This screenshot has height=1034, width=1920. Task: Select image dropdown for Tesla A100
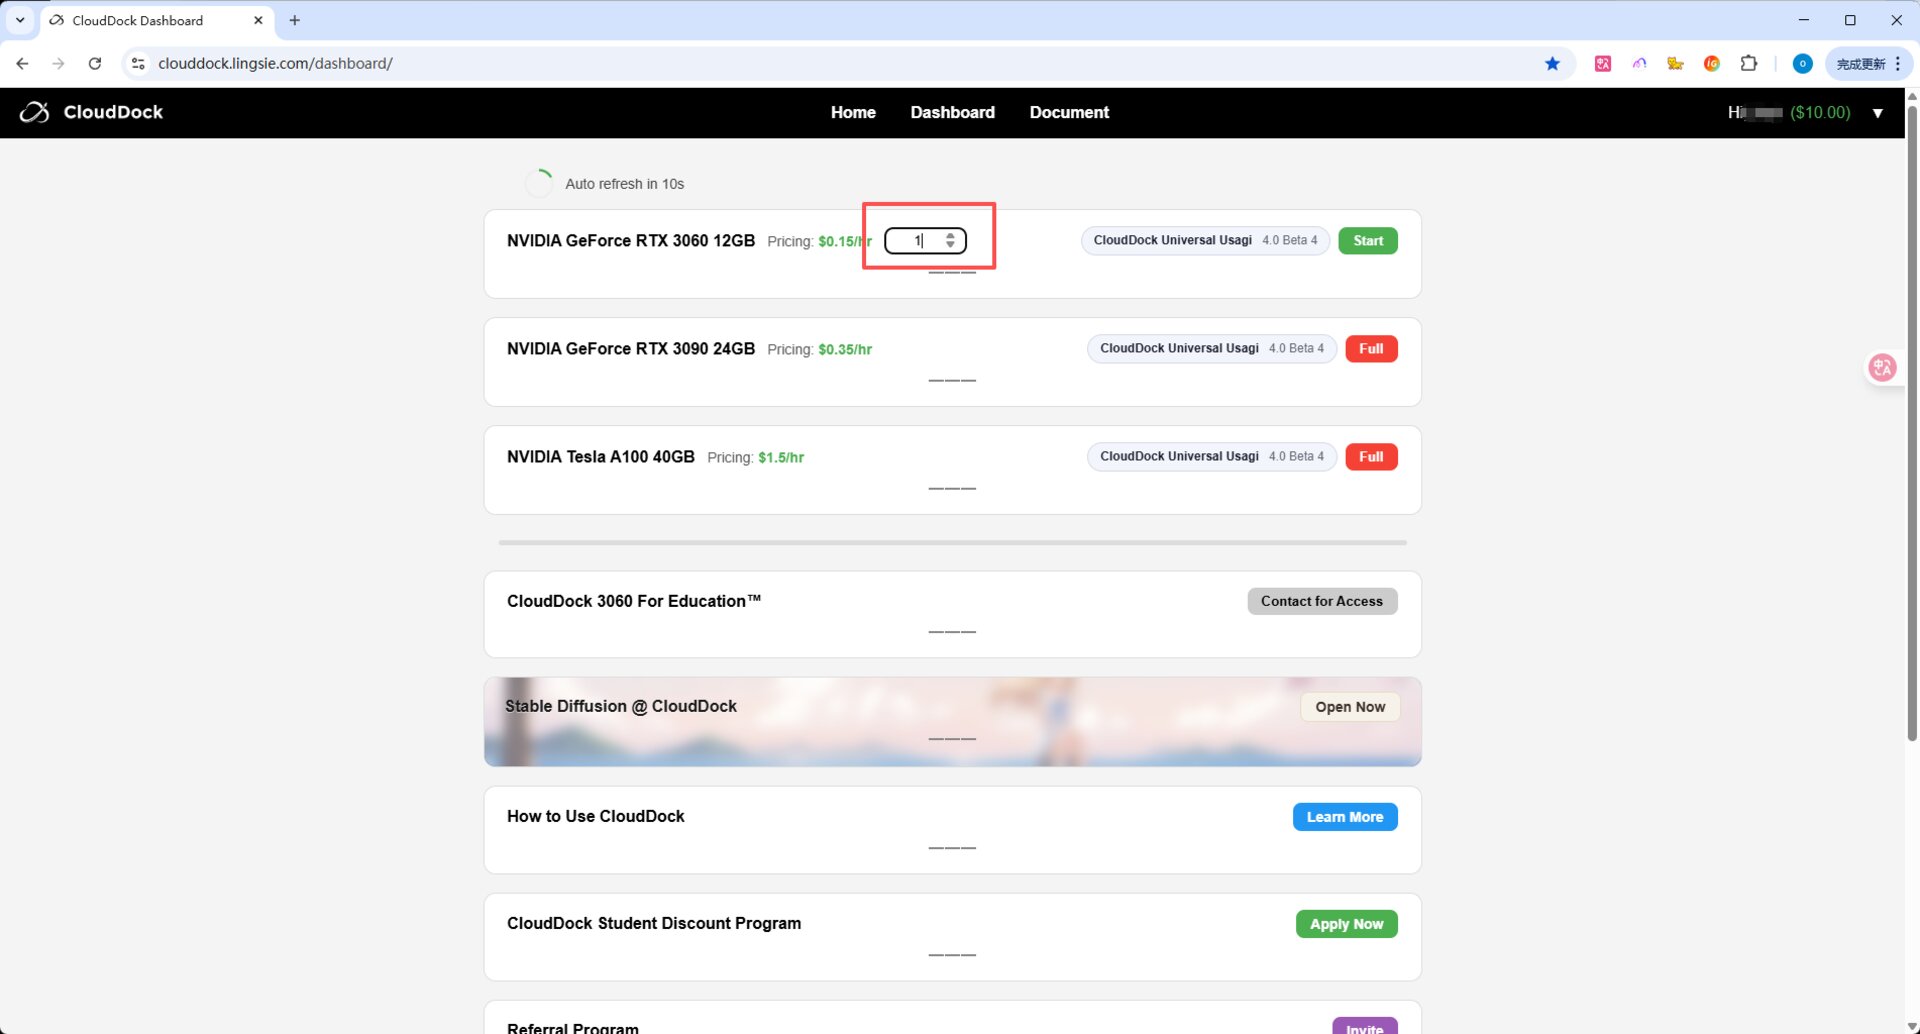coord(1211,457)
